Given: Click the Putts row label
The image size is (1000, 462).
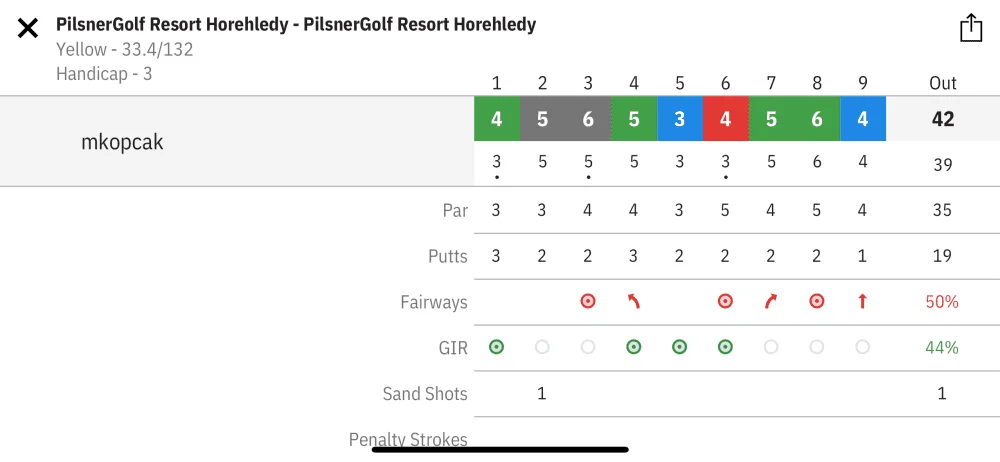Looking at the screenshot, I should point(448,257).
